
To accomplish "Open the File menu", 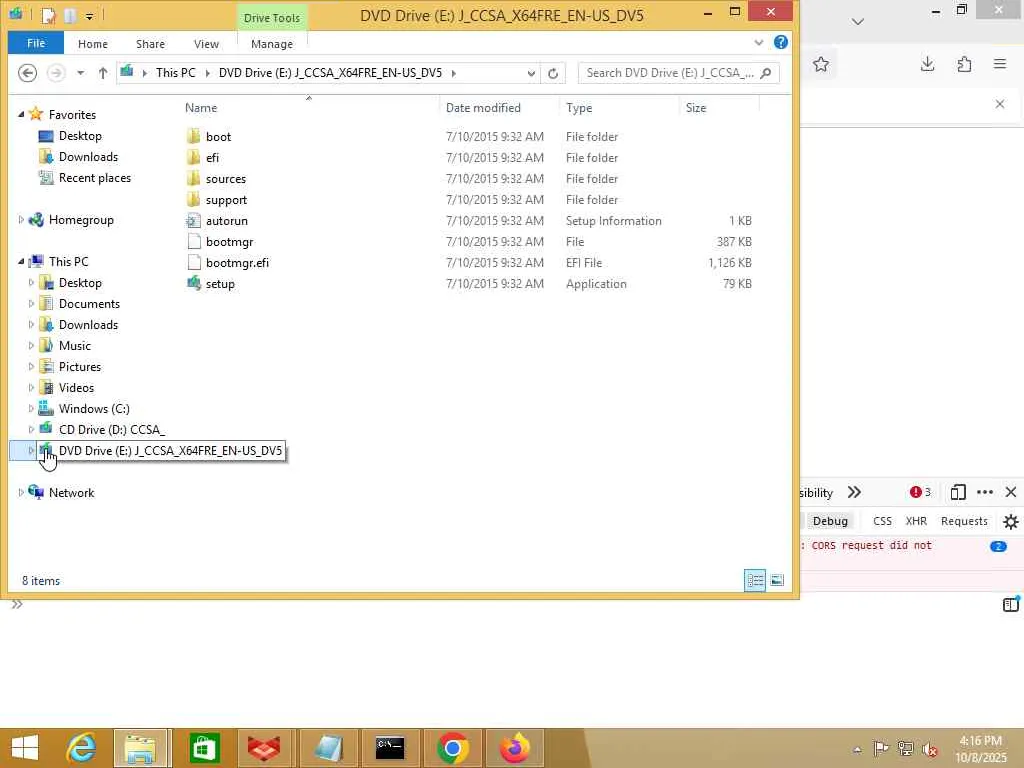I will click(36, 43).
